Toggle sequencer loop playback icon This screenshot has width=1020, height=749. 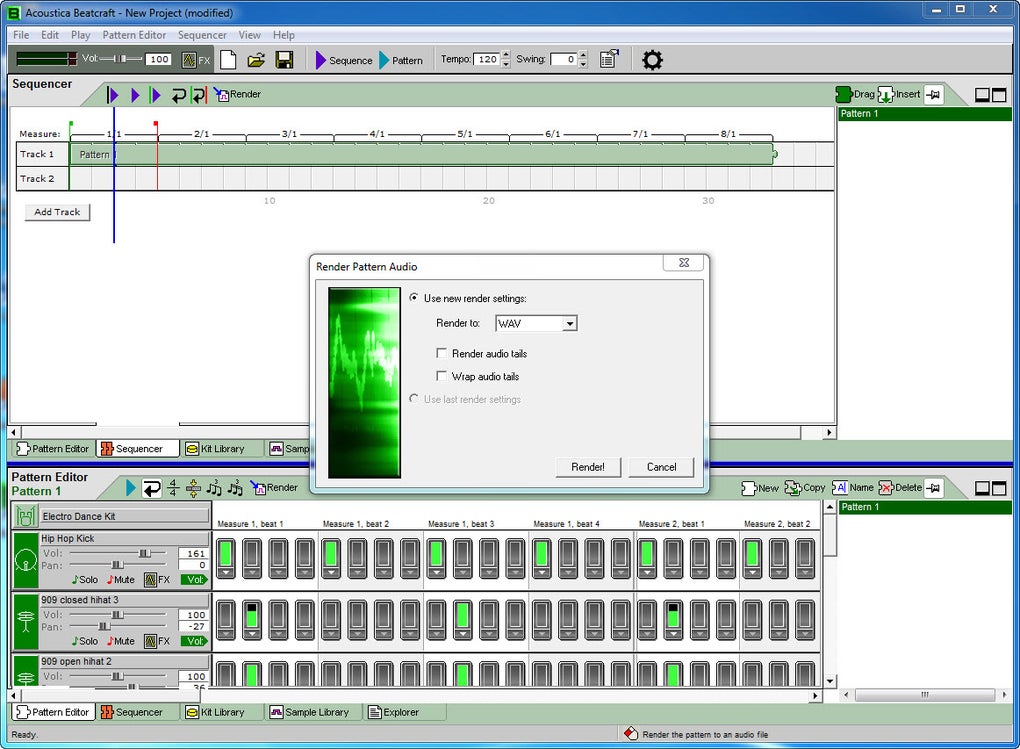tap(178, 95)
